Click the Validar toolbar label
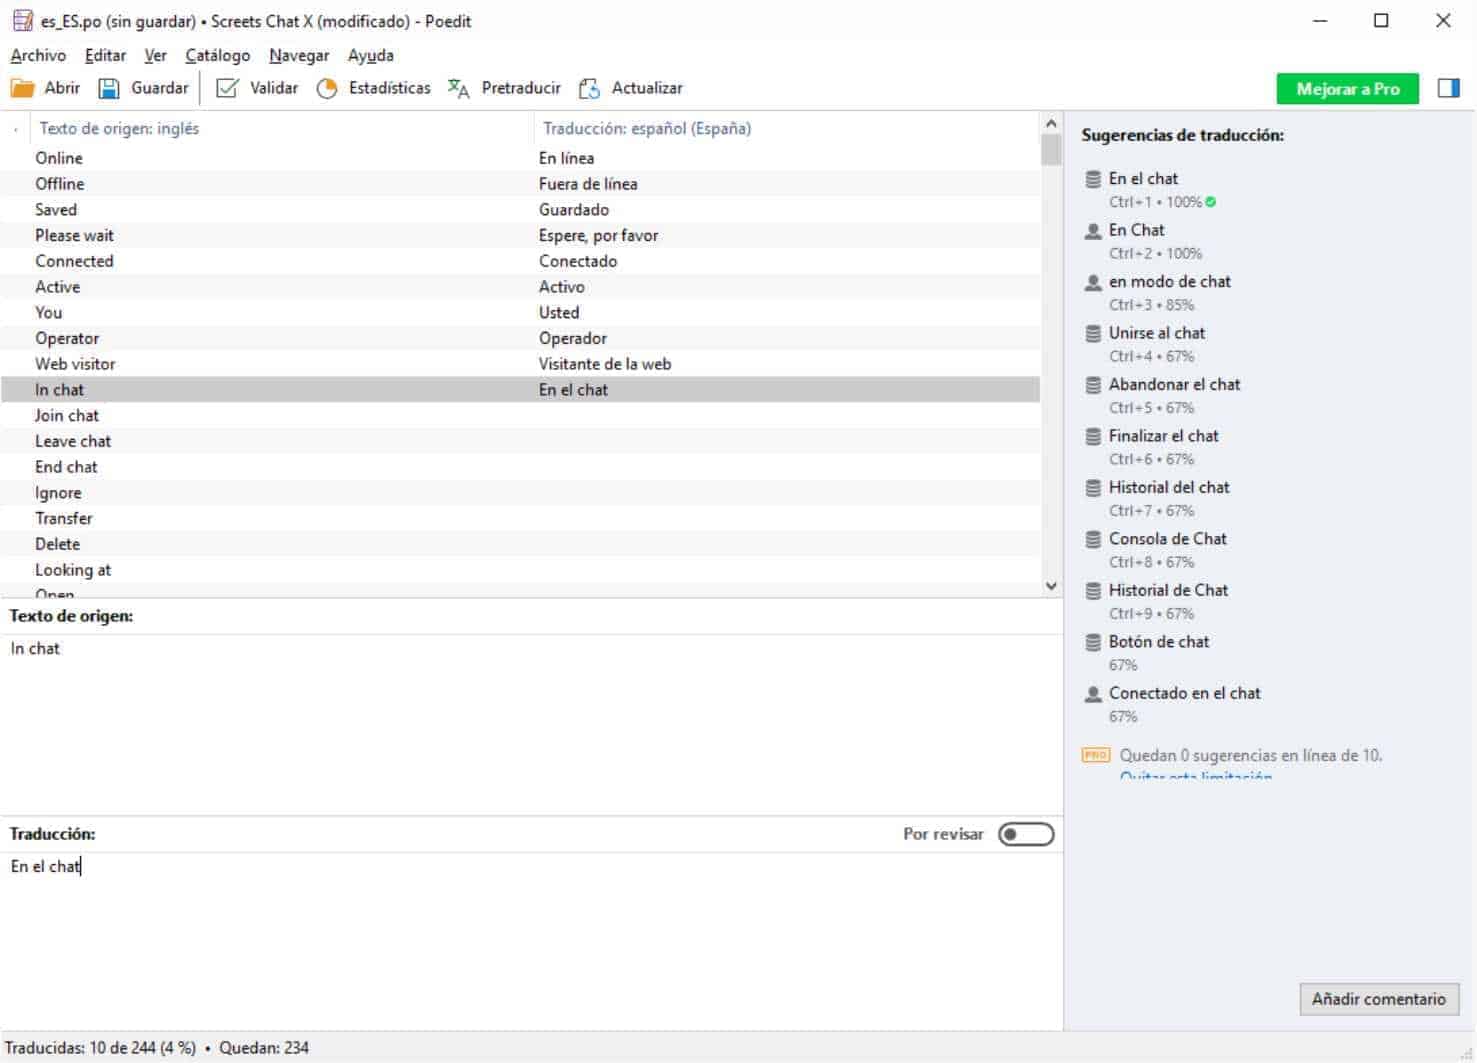 274,88
